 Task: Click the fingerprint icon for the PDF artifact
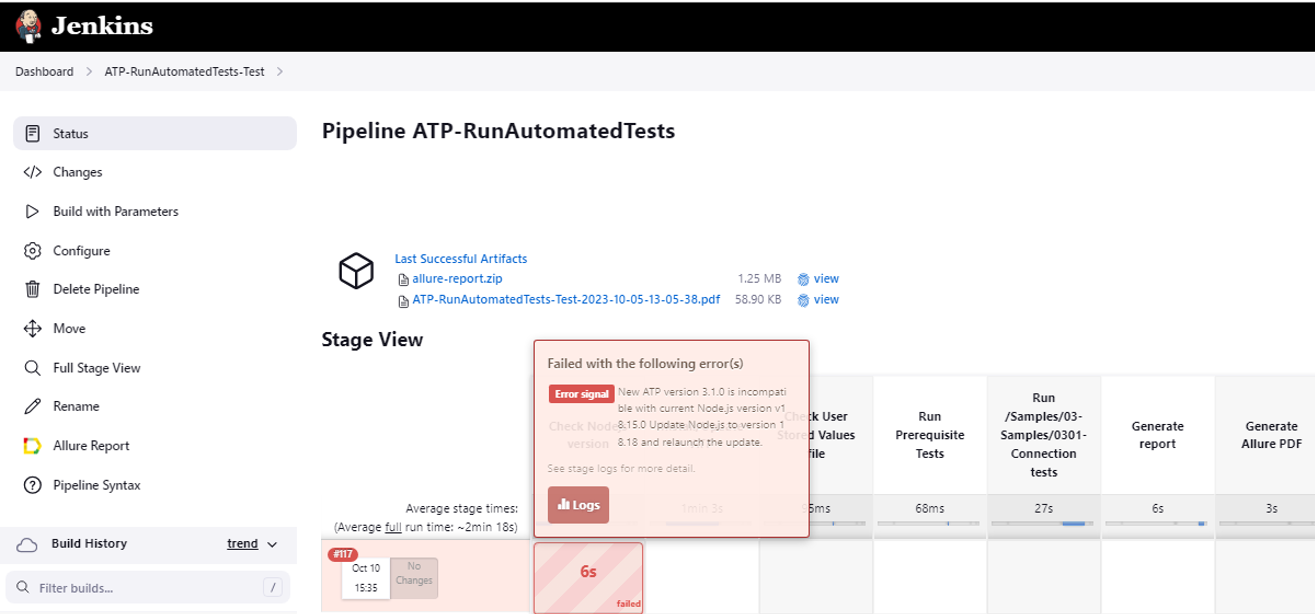point(803,300)
